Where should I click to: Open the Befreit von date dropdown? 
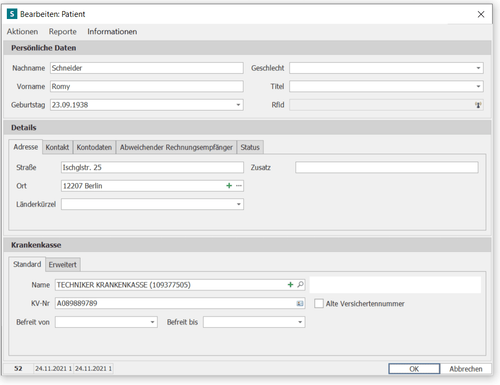pyautogui.click(x=152, y=322)
